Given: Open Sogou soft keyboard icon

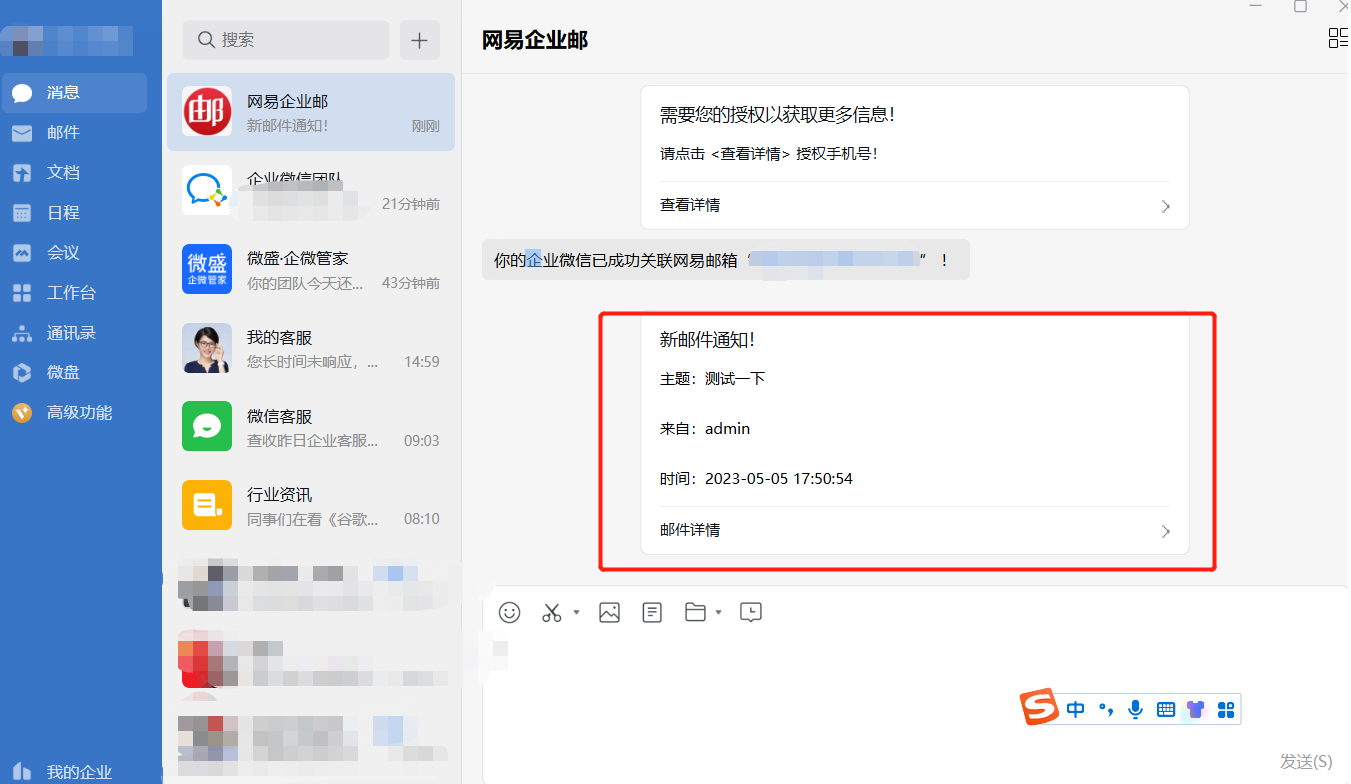Looking at the screenshot, I should (x=1165, y=710).
